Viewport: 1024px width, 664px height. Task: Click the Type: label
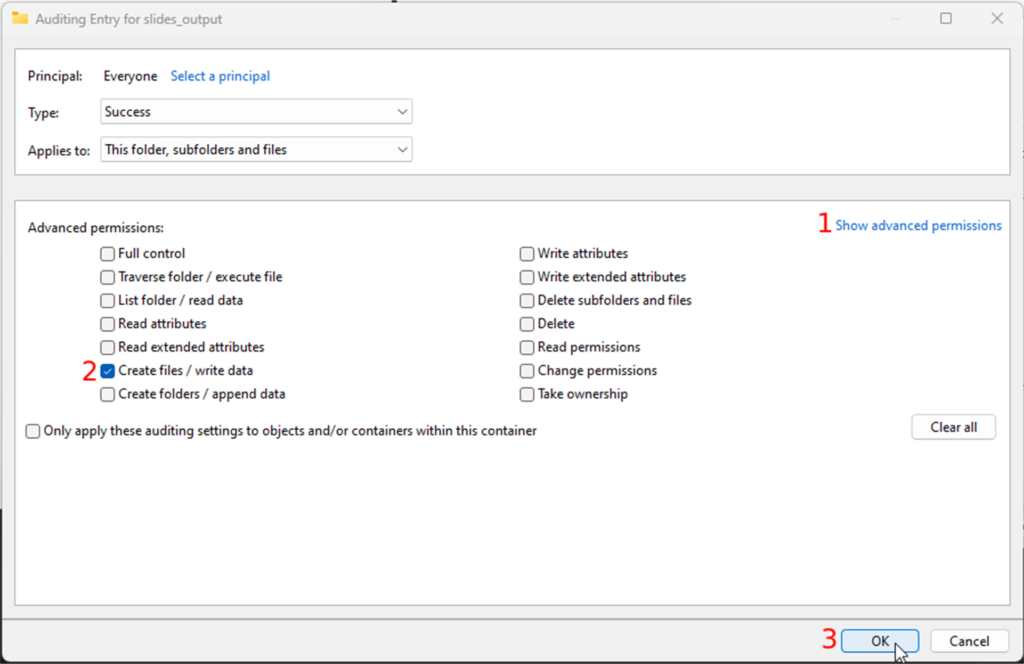pyautogui.click(x=43, y=113)
